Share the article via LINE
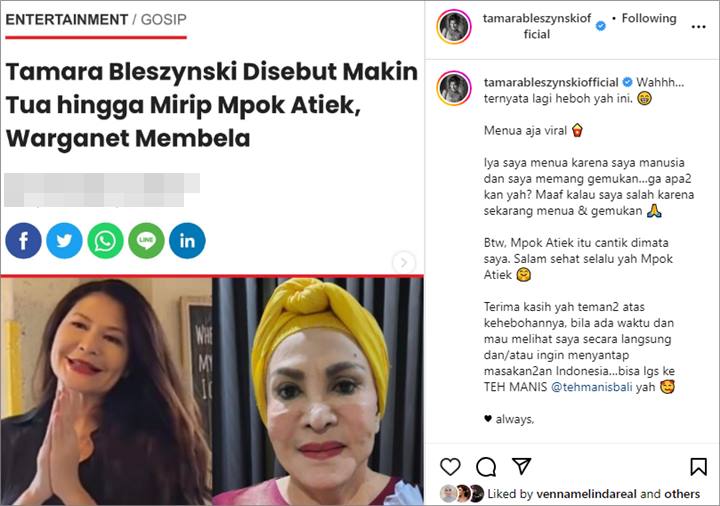 (146, 241)
